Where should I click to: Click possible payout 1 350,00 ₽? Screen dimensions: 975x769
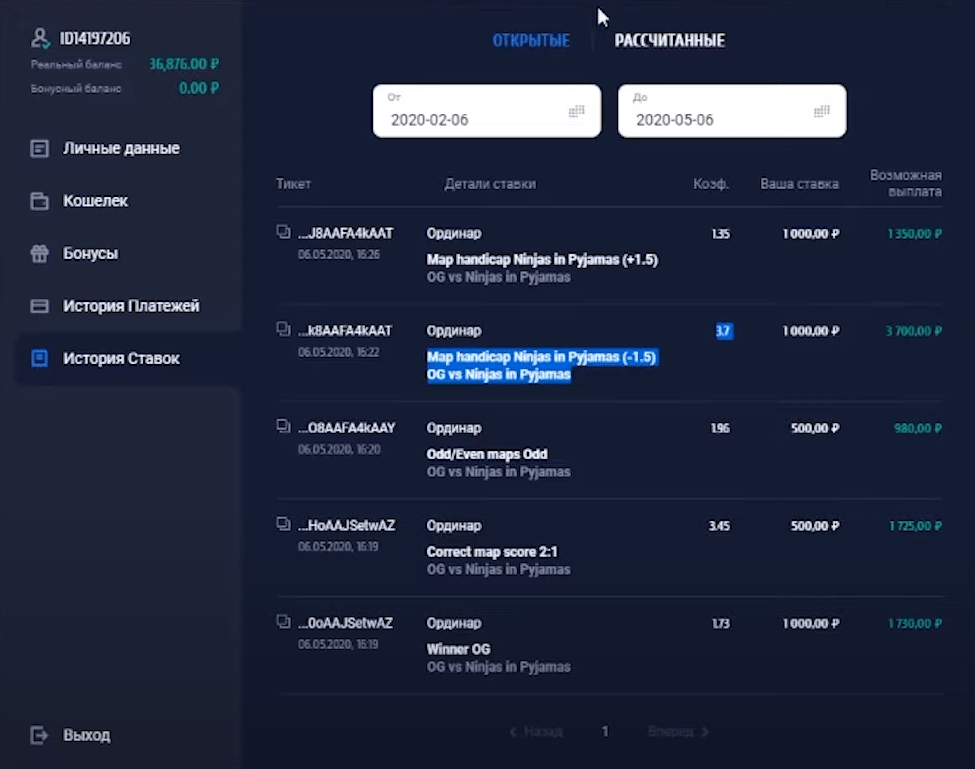[x=915, y=234]
